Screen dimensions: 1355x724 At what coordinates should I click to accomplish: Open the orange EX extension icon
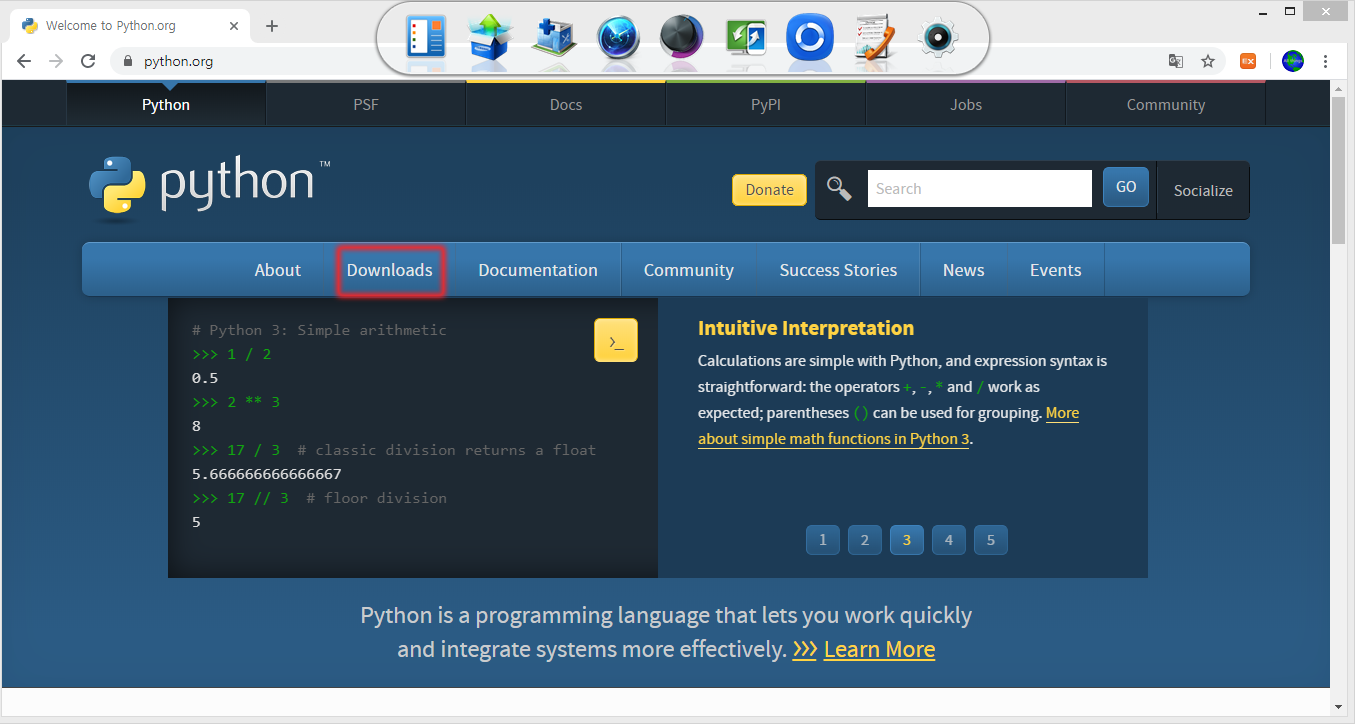pyautogui.click(x=1248, y=61)
